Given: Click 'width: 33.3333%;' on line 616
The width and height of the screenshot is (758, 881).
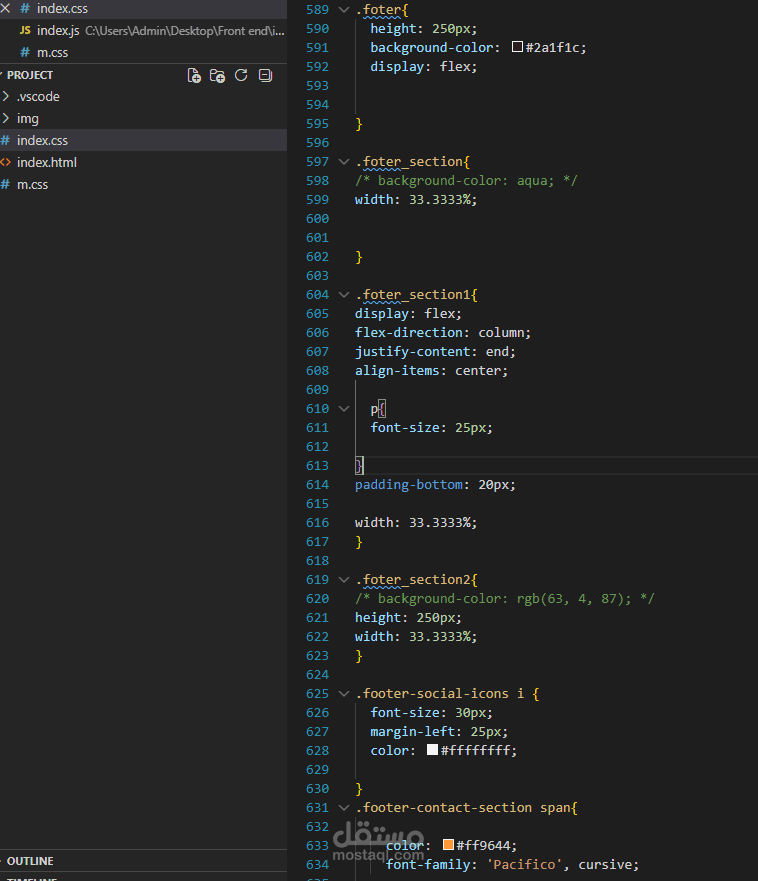Looking at the screenshot, I should [x=416, y=523].
